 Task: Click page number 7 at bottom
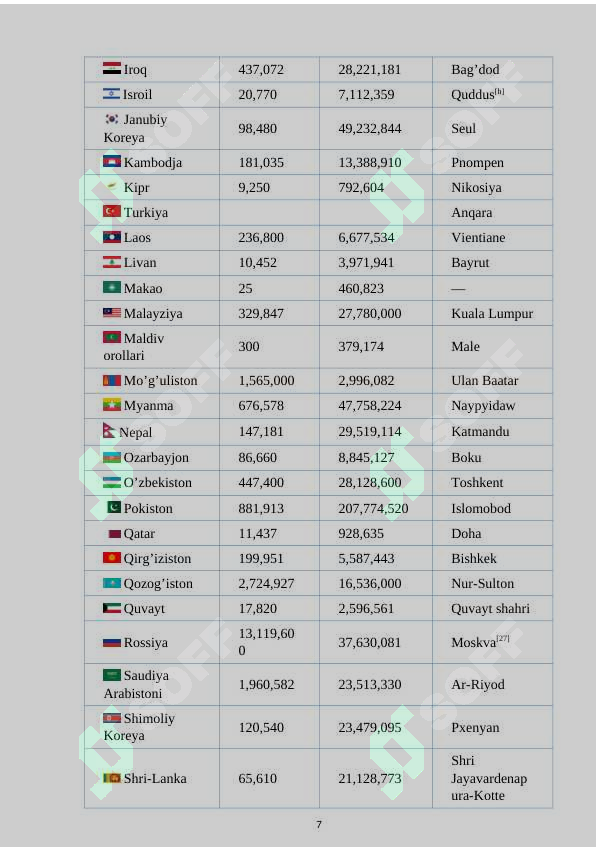click(318, 824)
